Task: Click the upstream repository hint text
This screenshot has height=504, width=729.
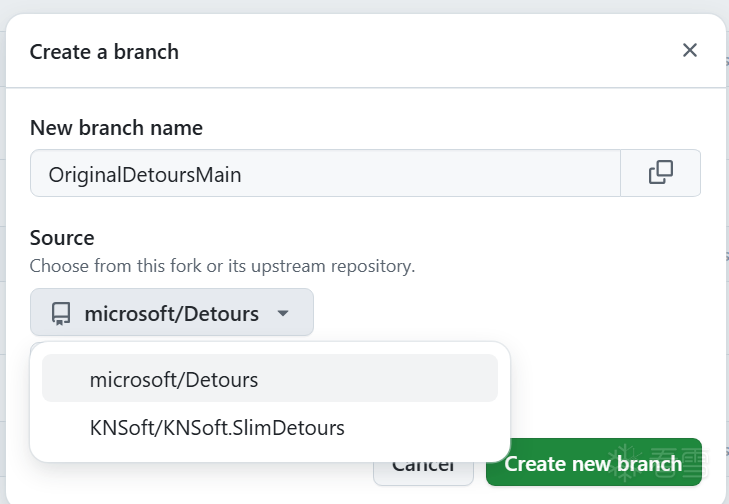Action: click(222, 266)
